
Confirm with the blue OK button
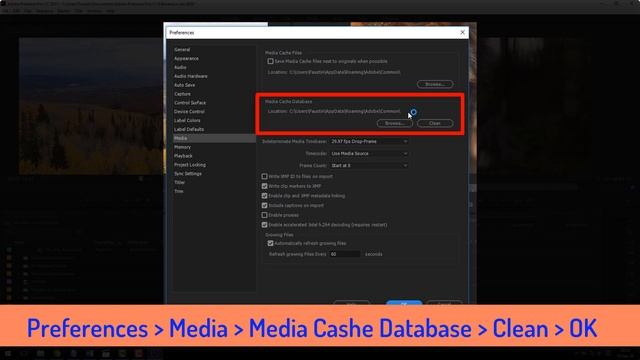tap(404, 303)
